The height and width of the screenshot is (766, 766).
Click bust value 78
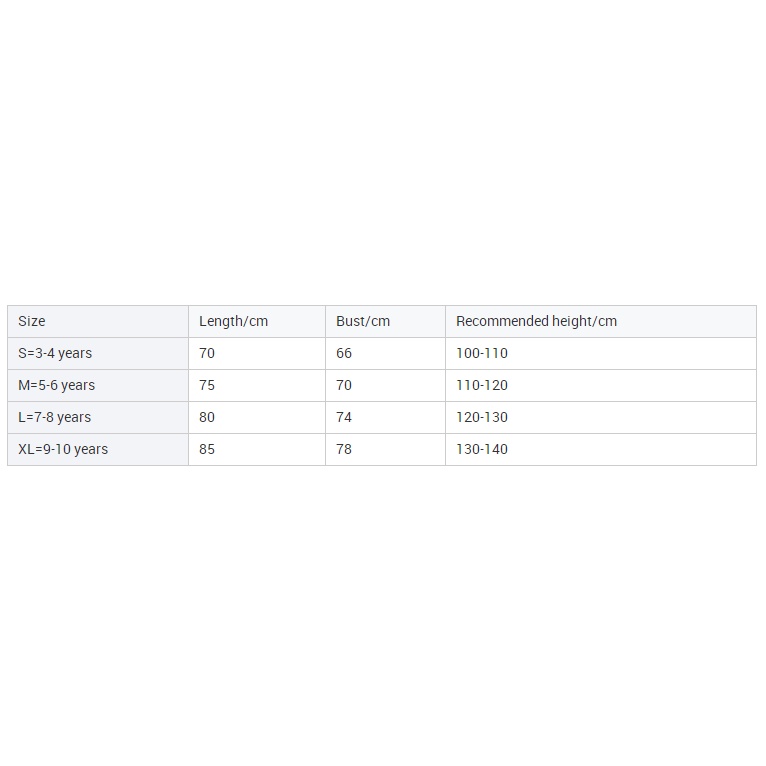(344, 449)
